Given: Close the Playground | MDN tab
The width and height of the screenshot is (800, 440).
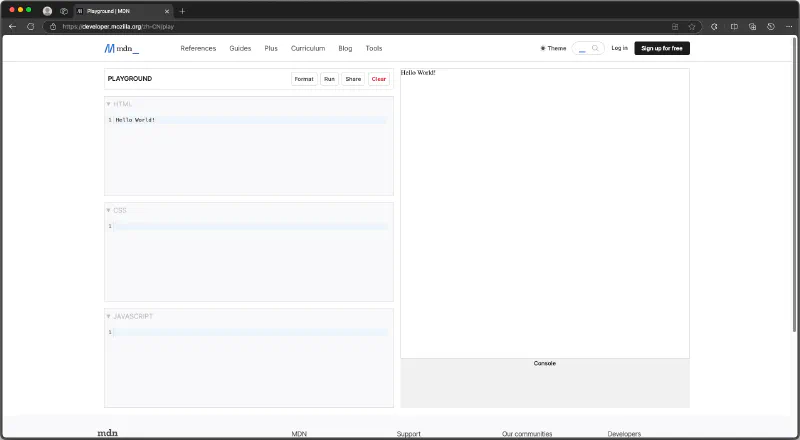Looking at the screenshot, I should (x=167, y=11).
